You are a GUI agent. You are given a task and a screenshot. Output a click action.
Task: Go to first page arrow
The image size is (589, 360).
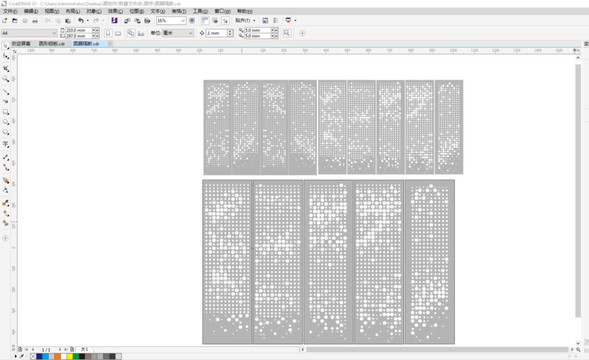click(27, 349)
